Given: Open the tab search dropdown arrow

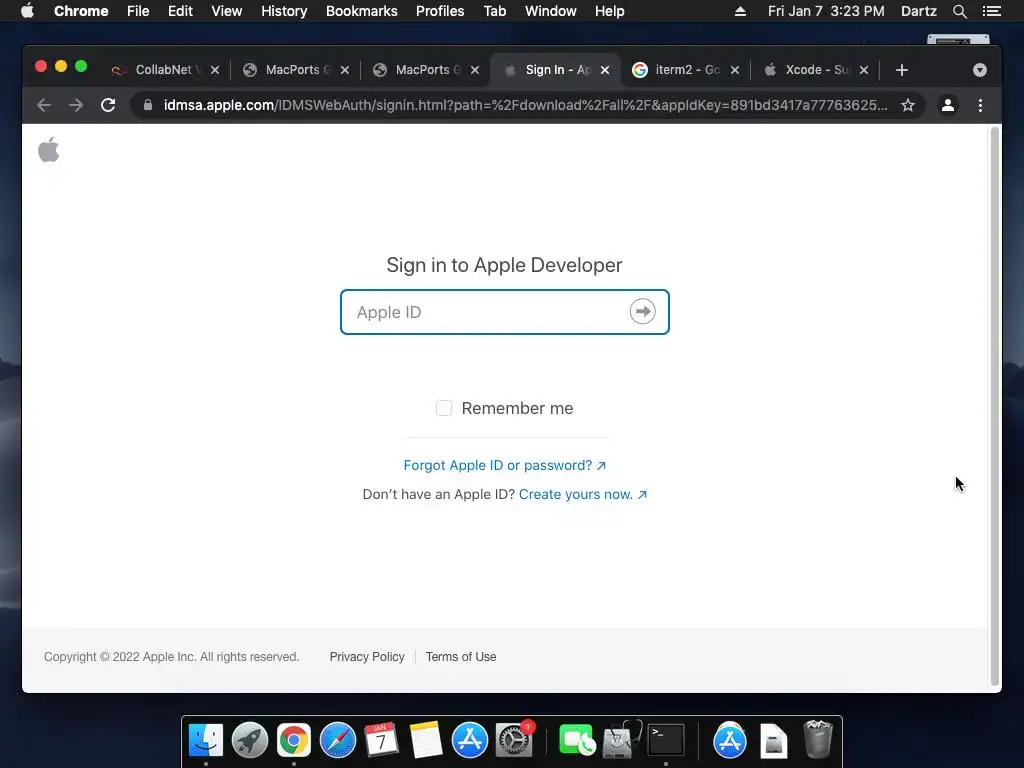Looking at the screenshot, I should (980, 70).
